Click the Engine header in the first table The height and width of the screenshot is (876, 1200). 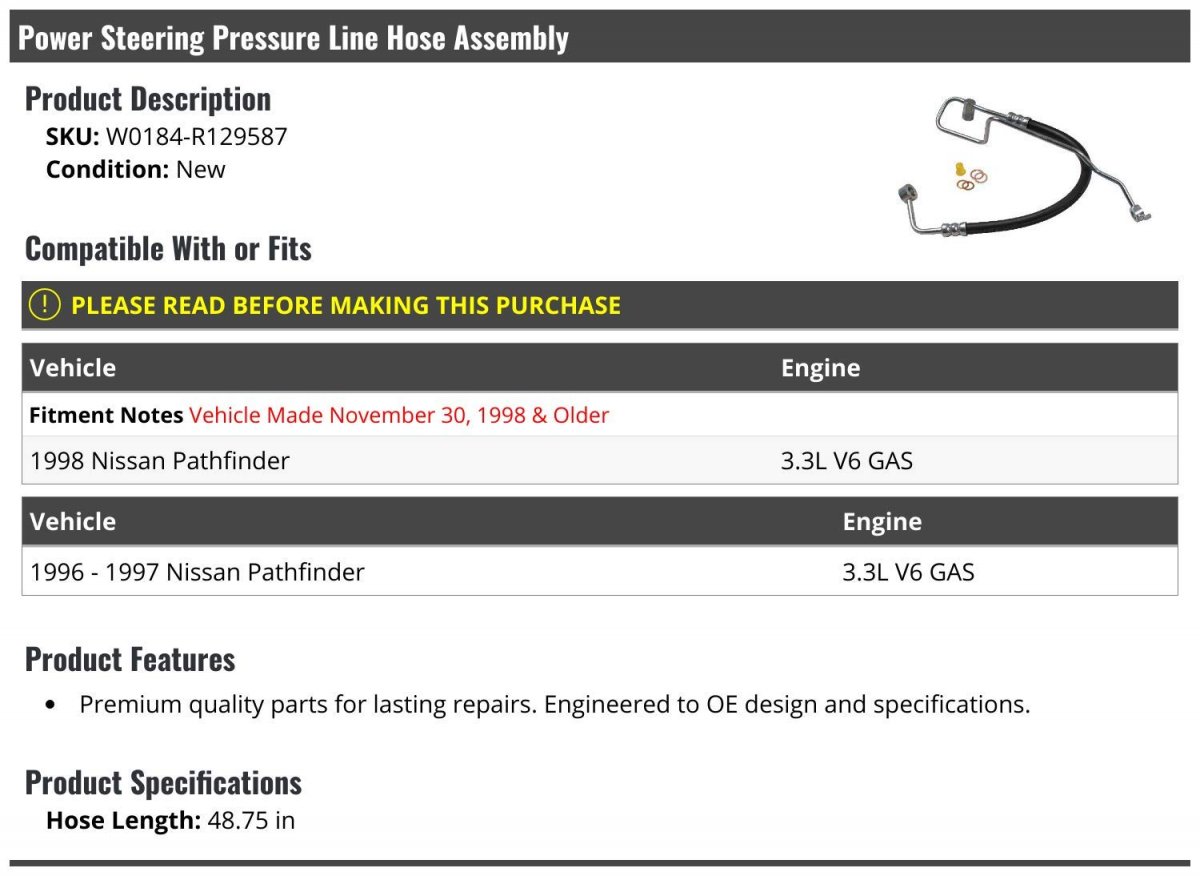click(x=820, y=368)
